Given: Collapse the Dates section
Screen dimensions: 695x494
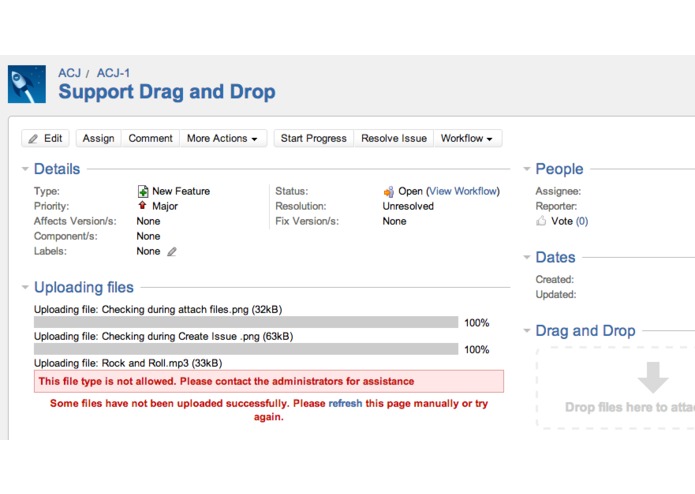Looking at the screenshot, I should [x=527, y=257].
